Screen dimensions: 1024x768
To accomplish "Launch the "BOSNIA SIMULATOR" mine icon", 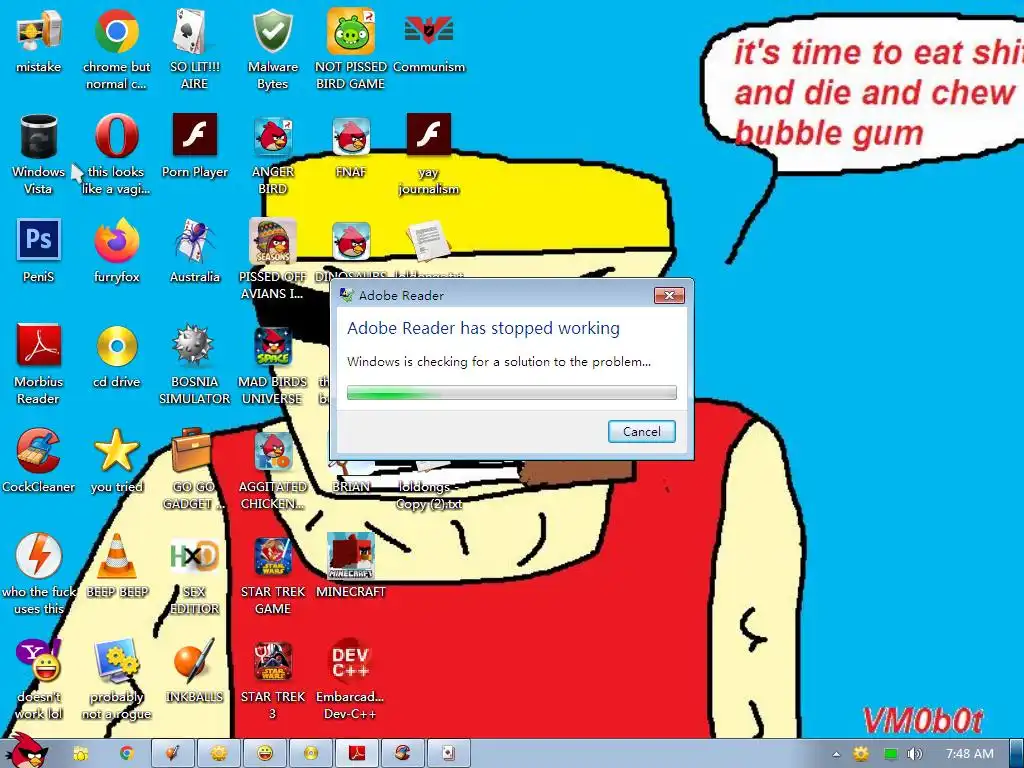I will coord(194,364).
